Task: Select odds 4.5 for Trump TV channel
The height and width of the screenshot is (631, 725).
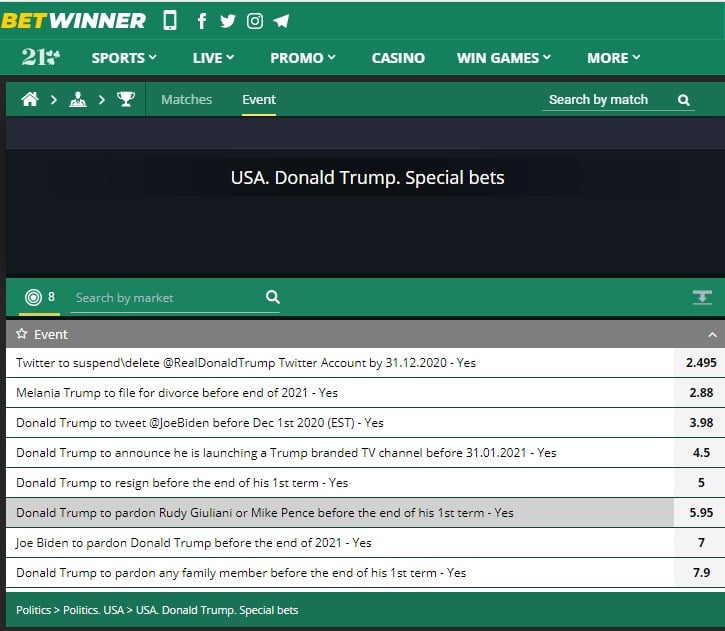Action: pyautogui.click(x=700, y=453)
